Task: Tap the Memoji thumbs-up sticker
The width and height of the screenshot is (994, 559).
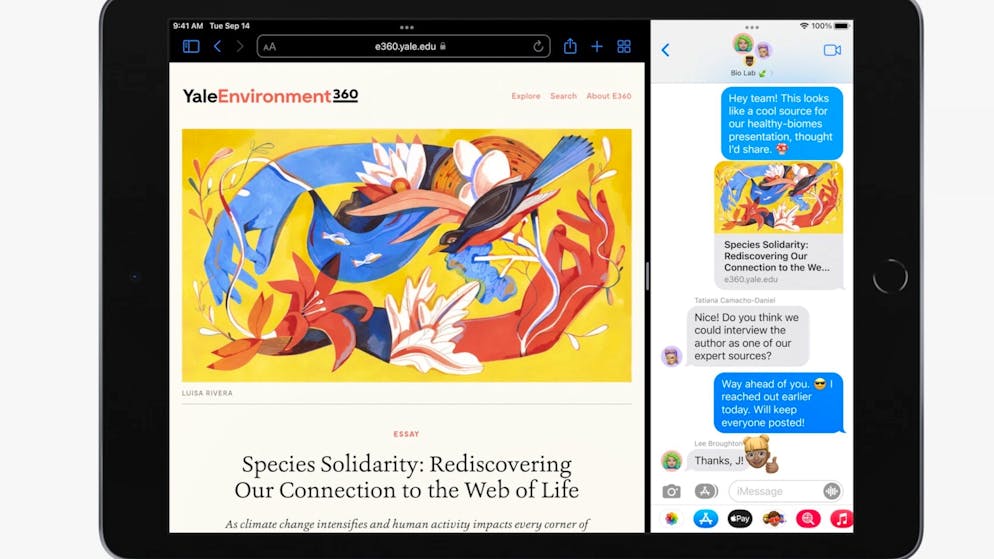Action: tap(761, 454)
